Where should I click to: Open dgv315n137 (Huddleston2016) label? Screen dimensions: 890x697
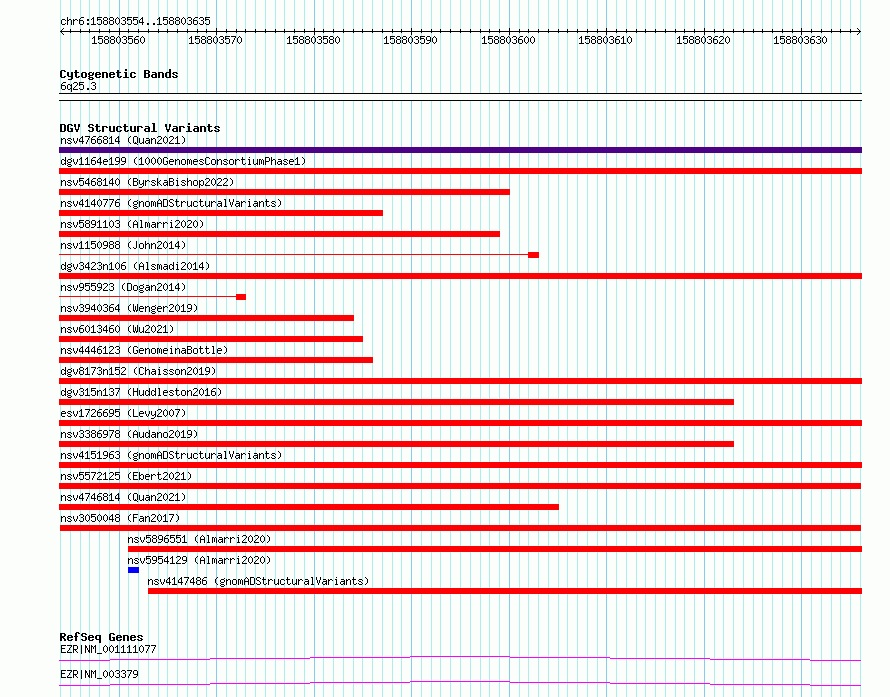pyautogui.click(x=141, y=392)
